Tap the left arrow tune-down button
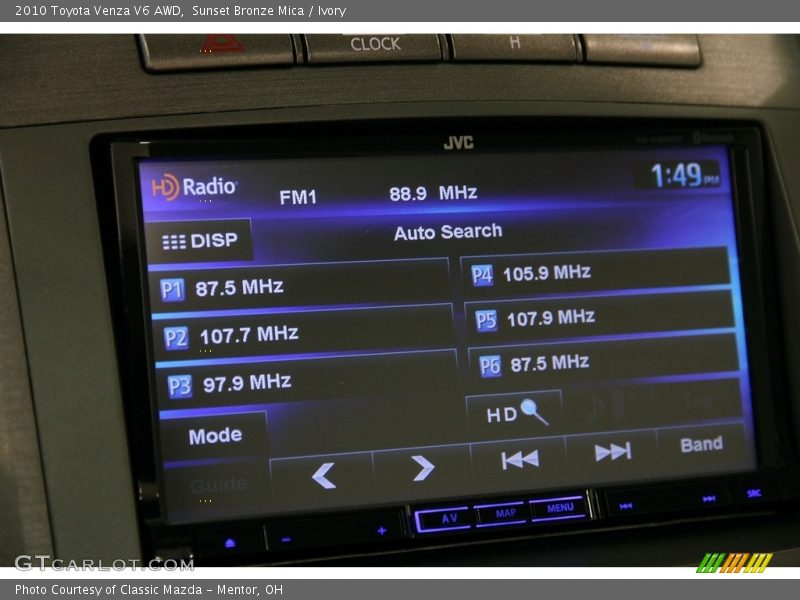The image size is (800, 600). [323, 476]
